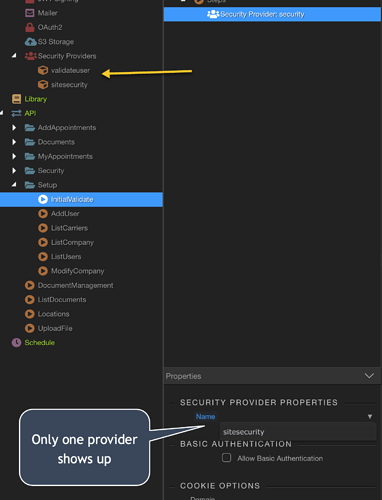Collapse the Setup folder
This screenshot has width=382, height=500.
14,184
